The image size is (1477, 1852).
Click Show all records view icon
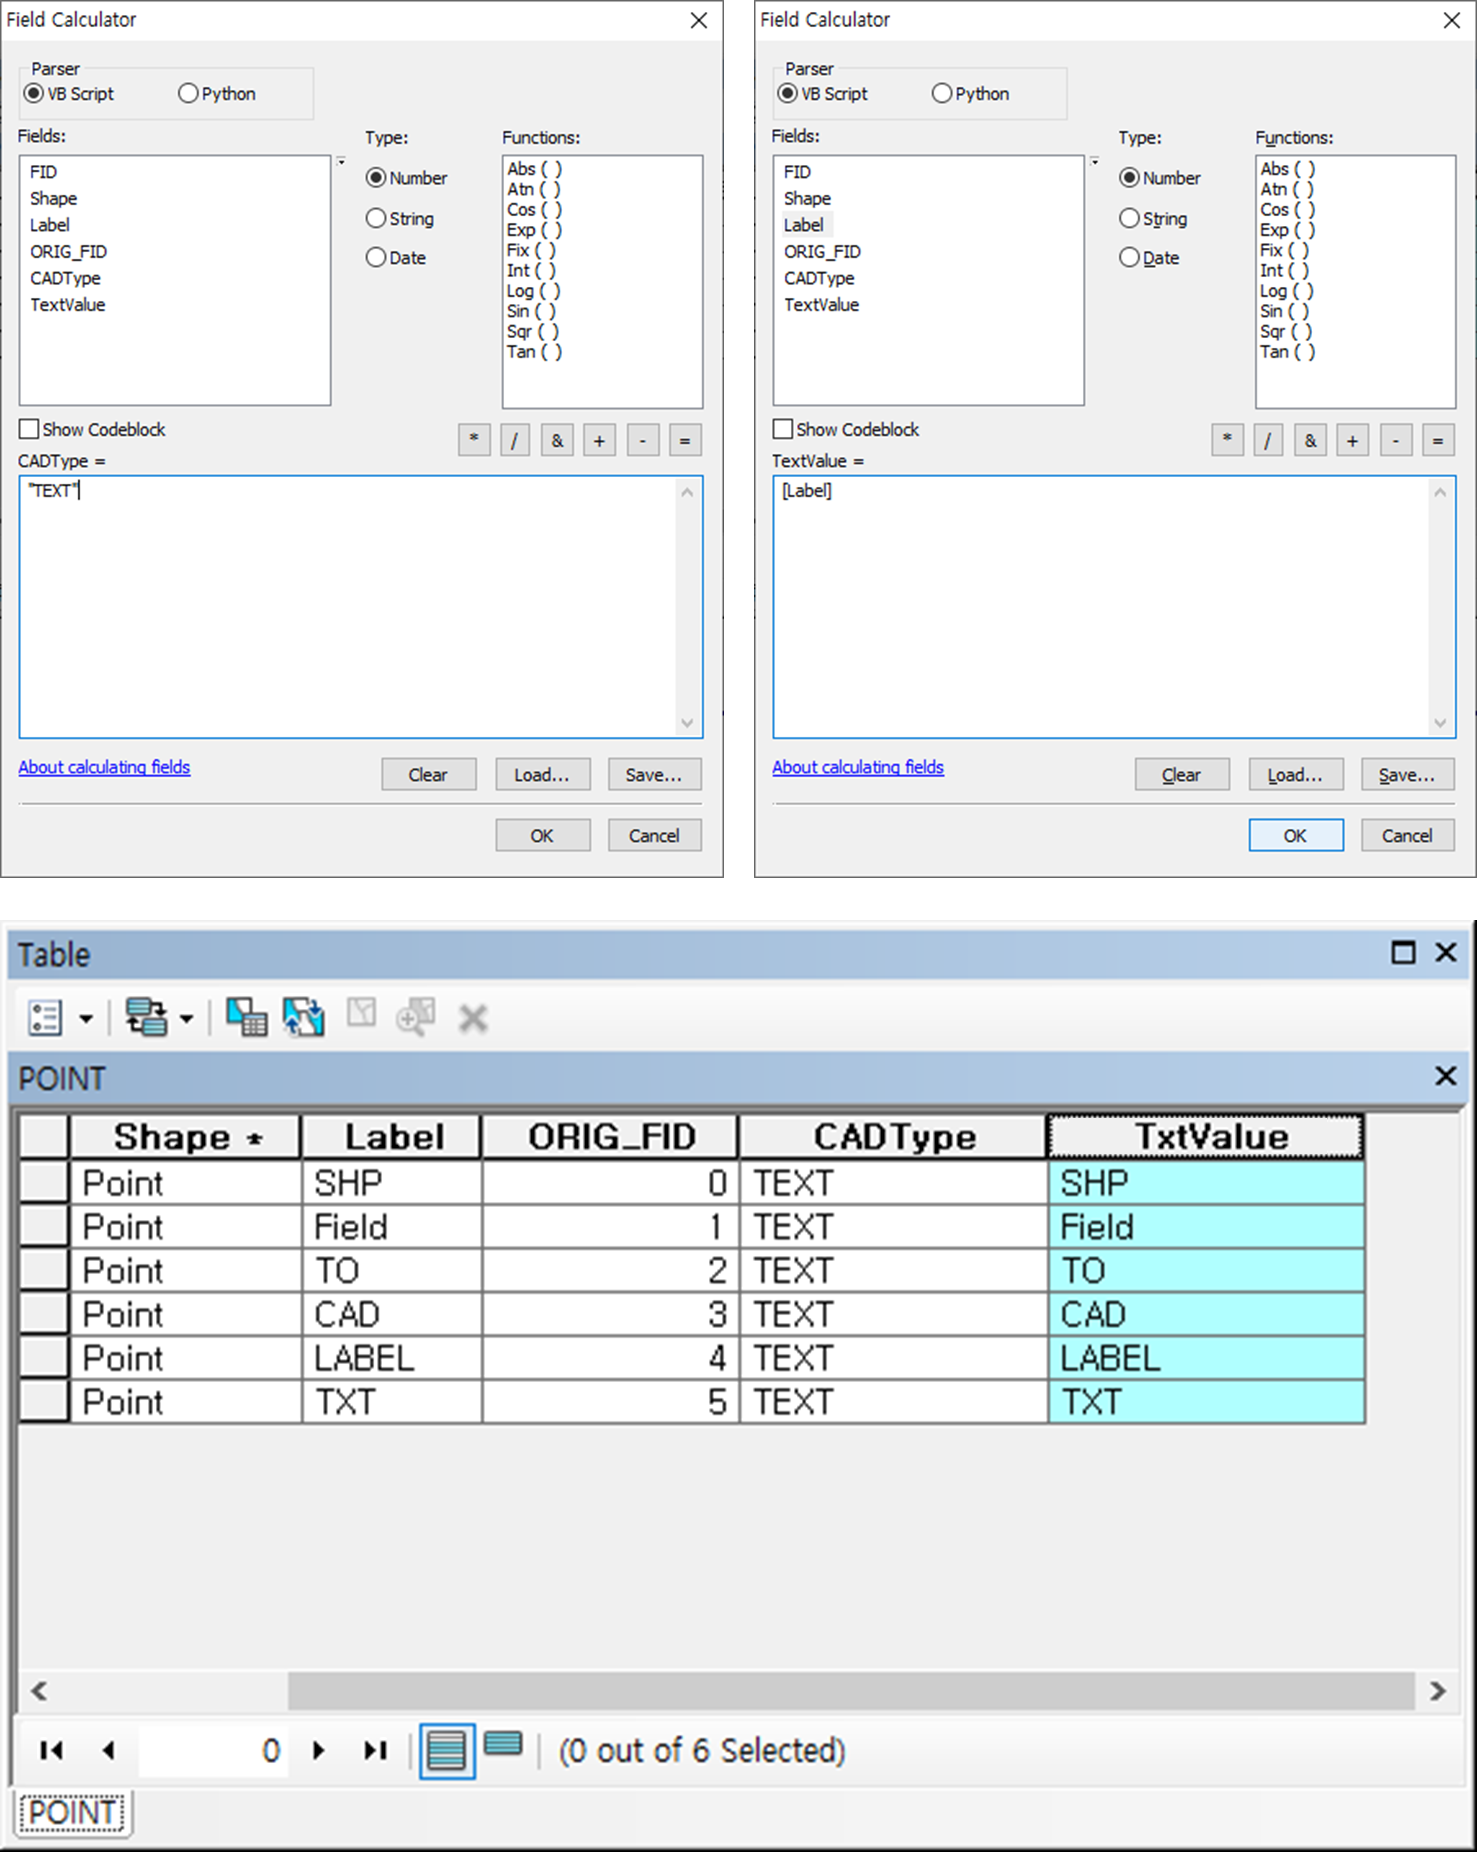point(446,1750)
